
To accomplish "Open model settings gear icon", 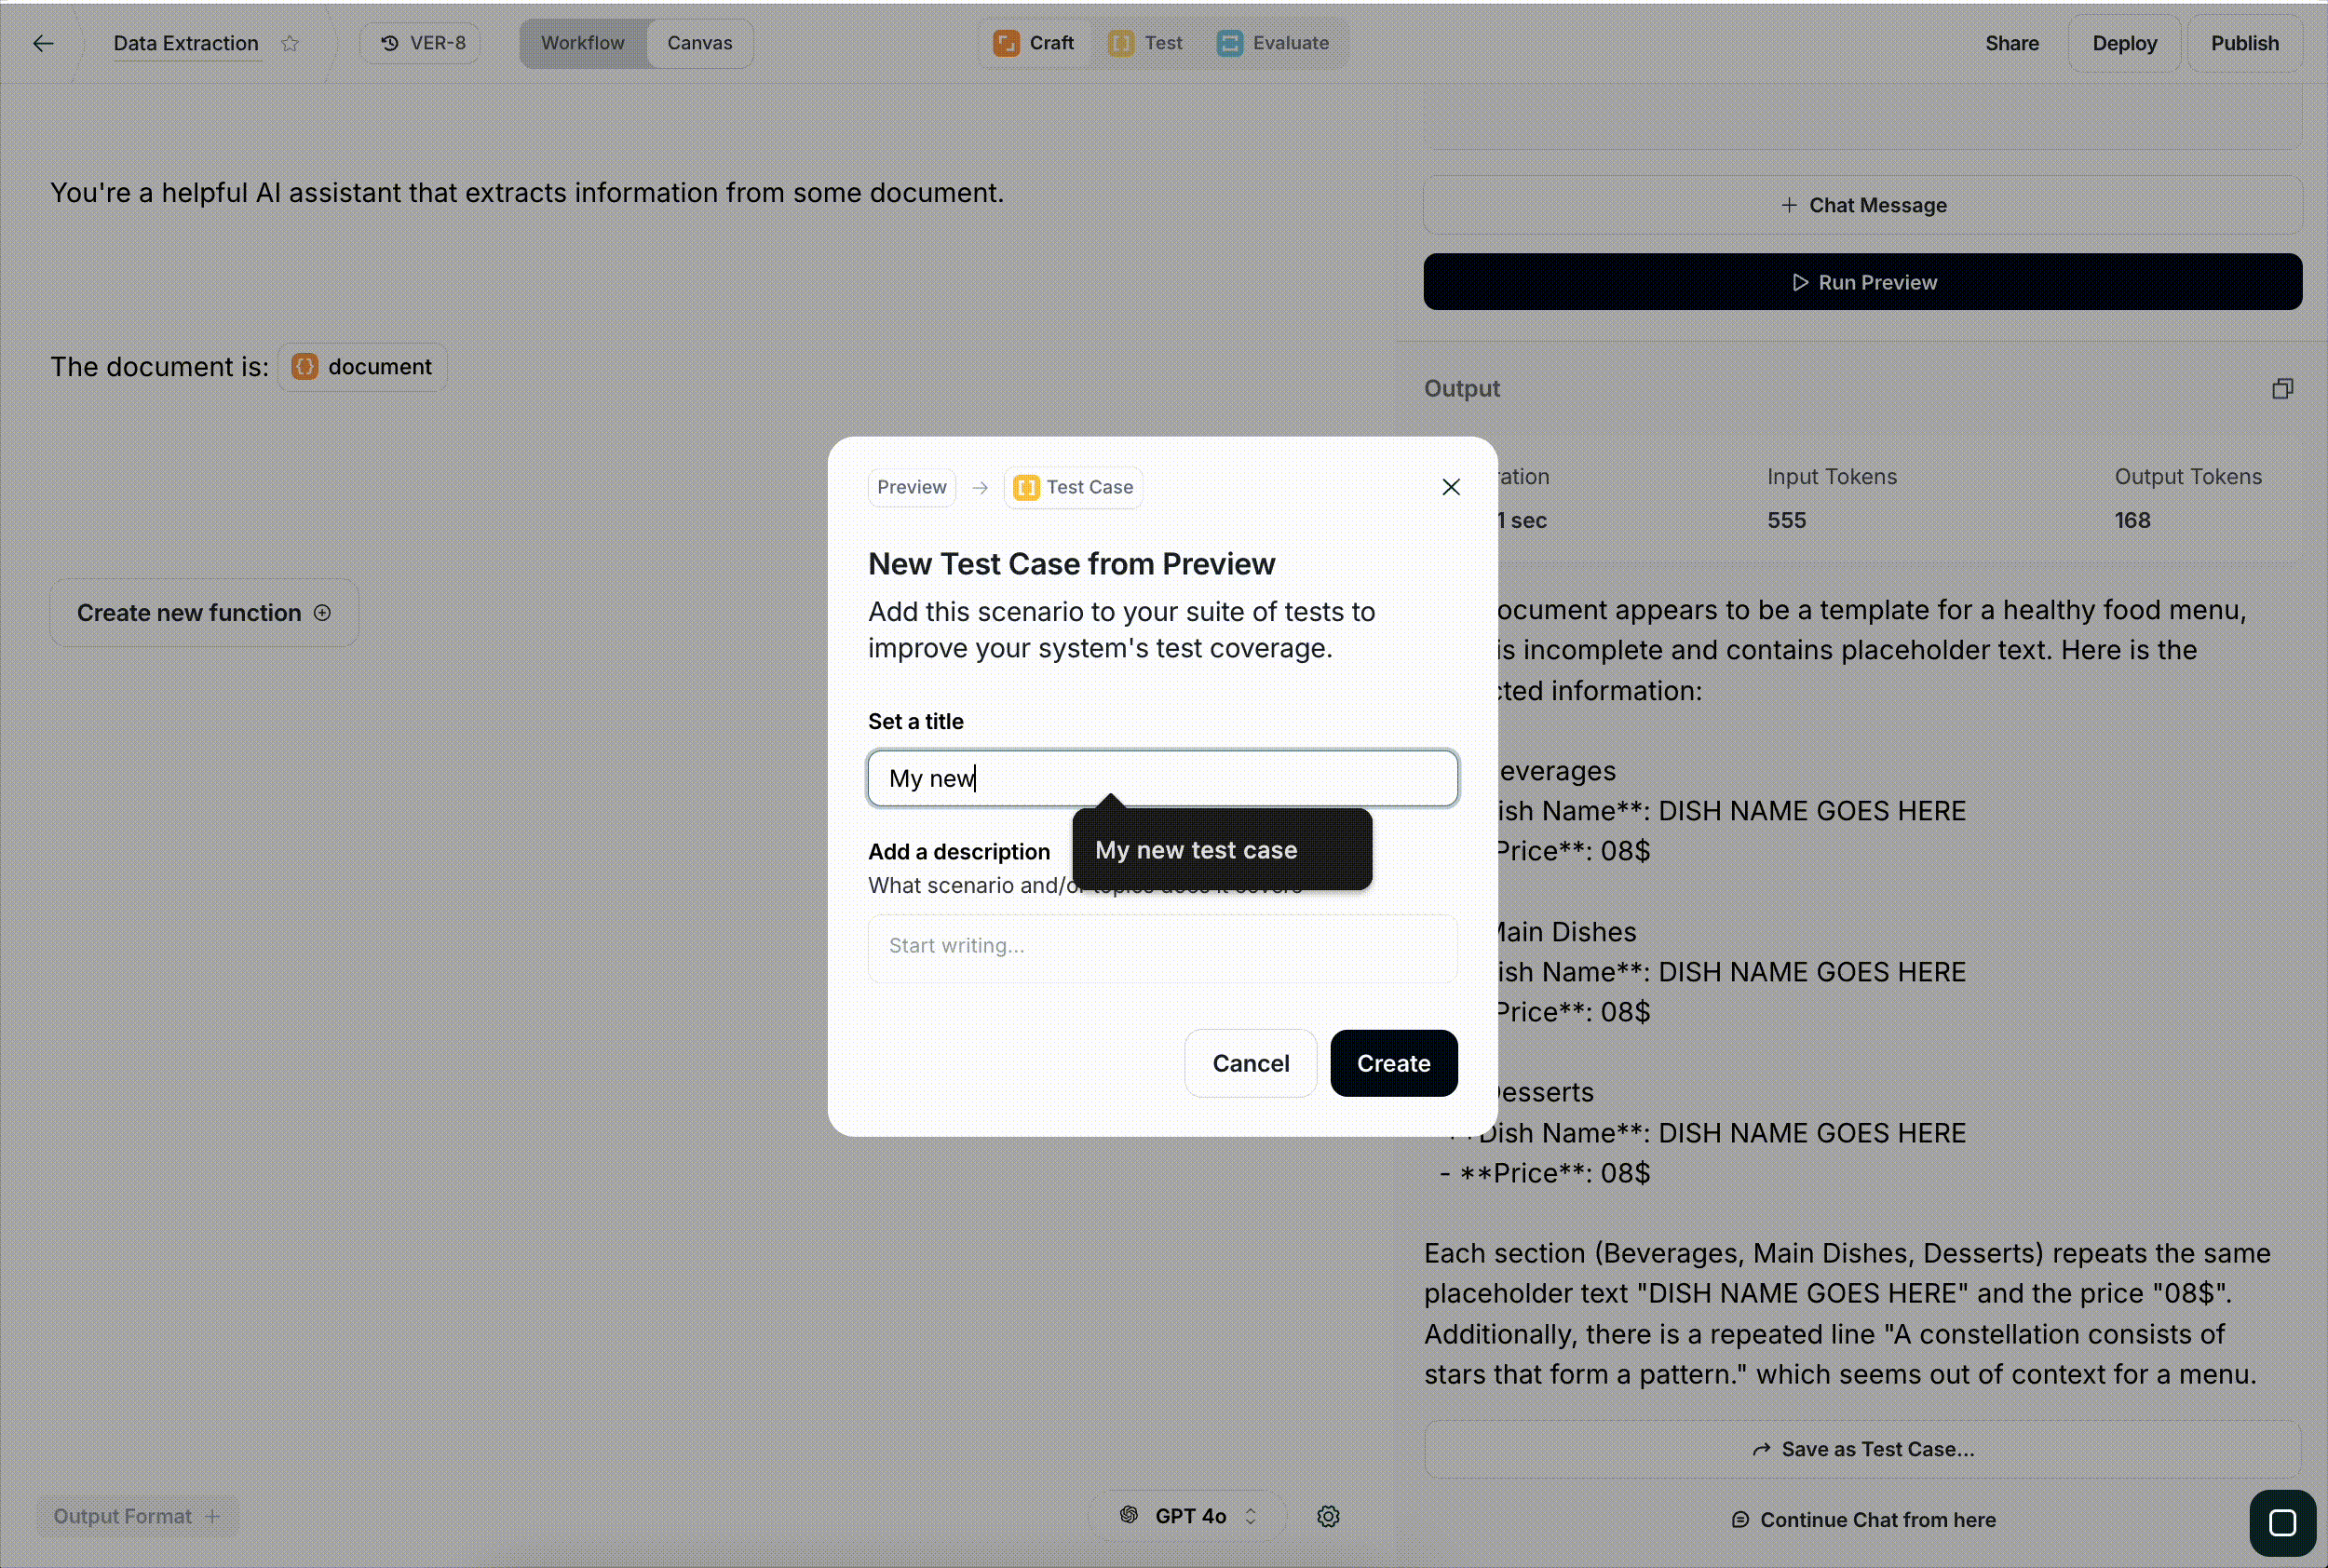I will coord(1327,1516).
